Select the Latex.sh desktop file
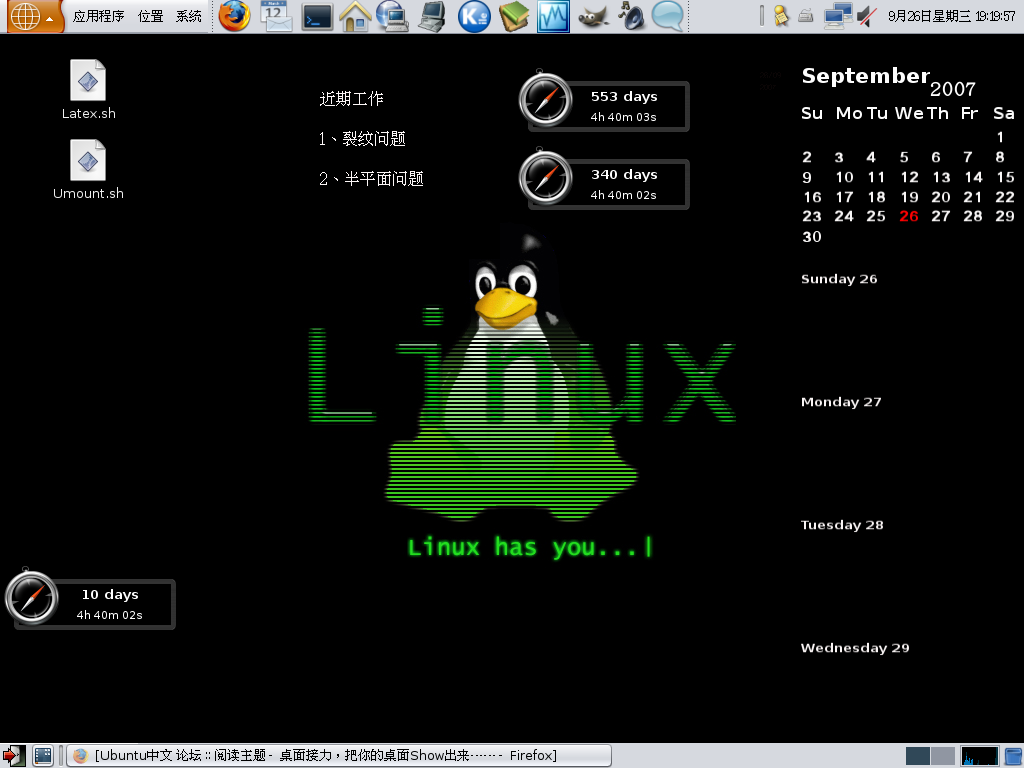Viewport: 1024px width, 768px height. pyautogui.click(x=88, y=89)
